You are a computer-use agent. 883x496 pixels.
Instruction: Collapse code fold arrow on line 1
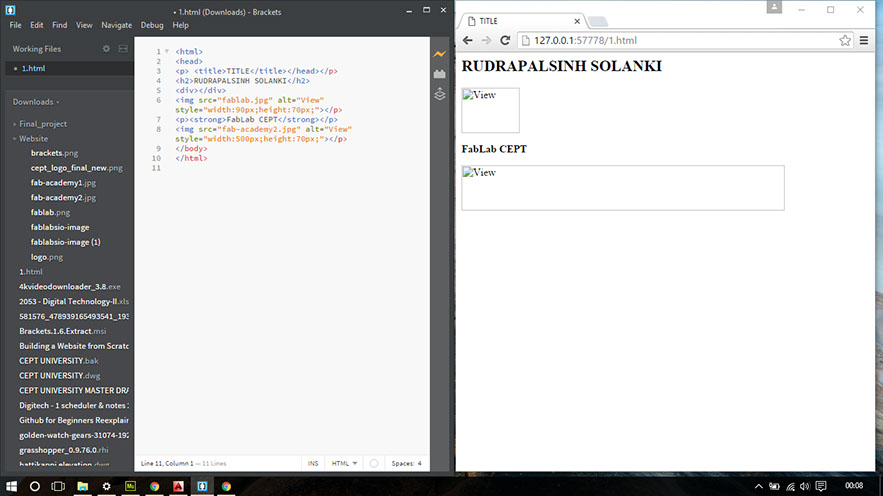click(x=167, y=51)
